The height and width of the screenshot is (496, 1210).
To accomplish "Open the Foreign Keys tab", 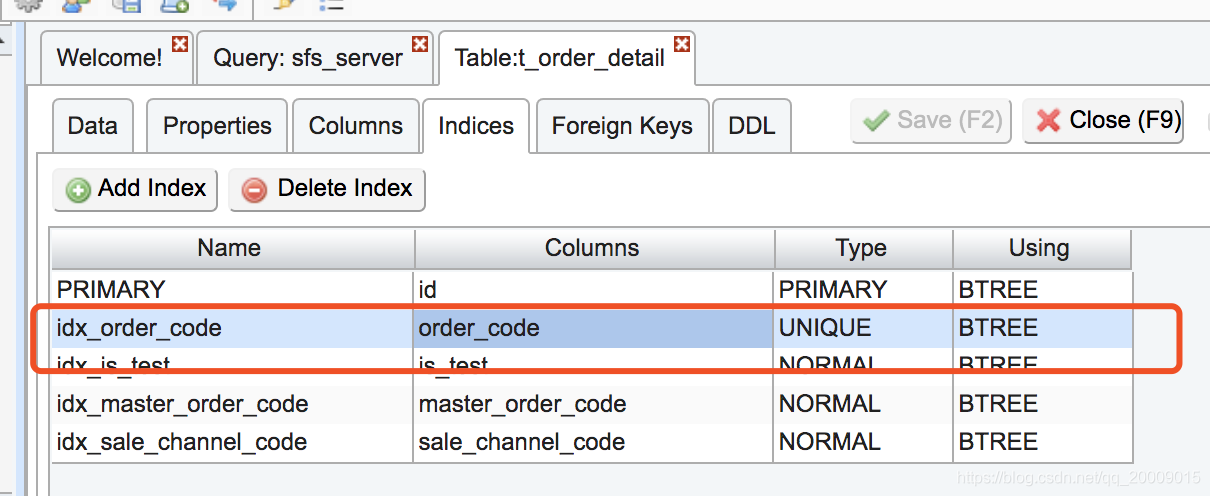I will [x=622, y=126].
